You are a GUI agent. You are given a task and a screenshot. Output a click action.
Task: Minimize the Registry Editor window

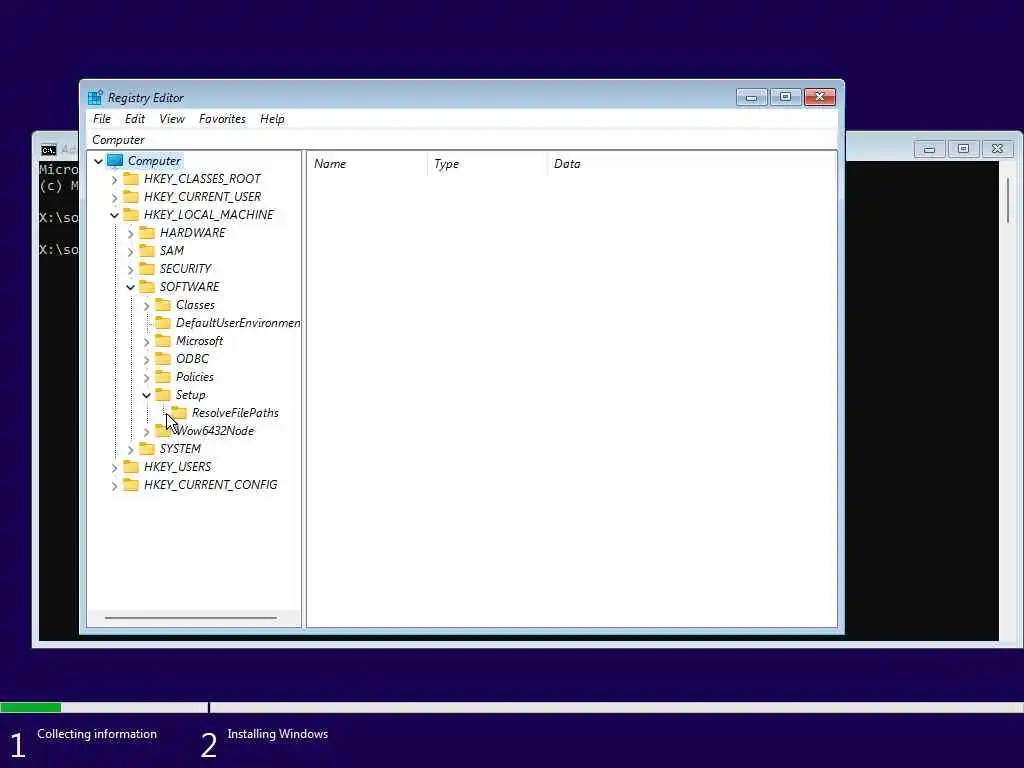point(752,97)
